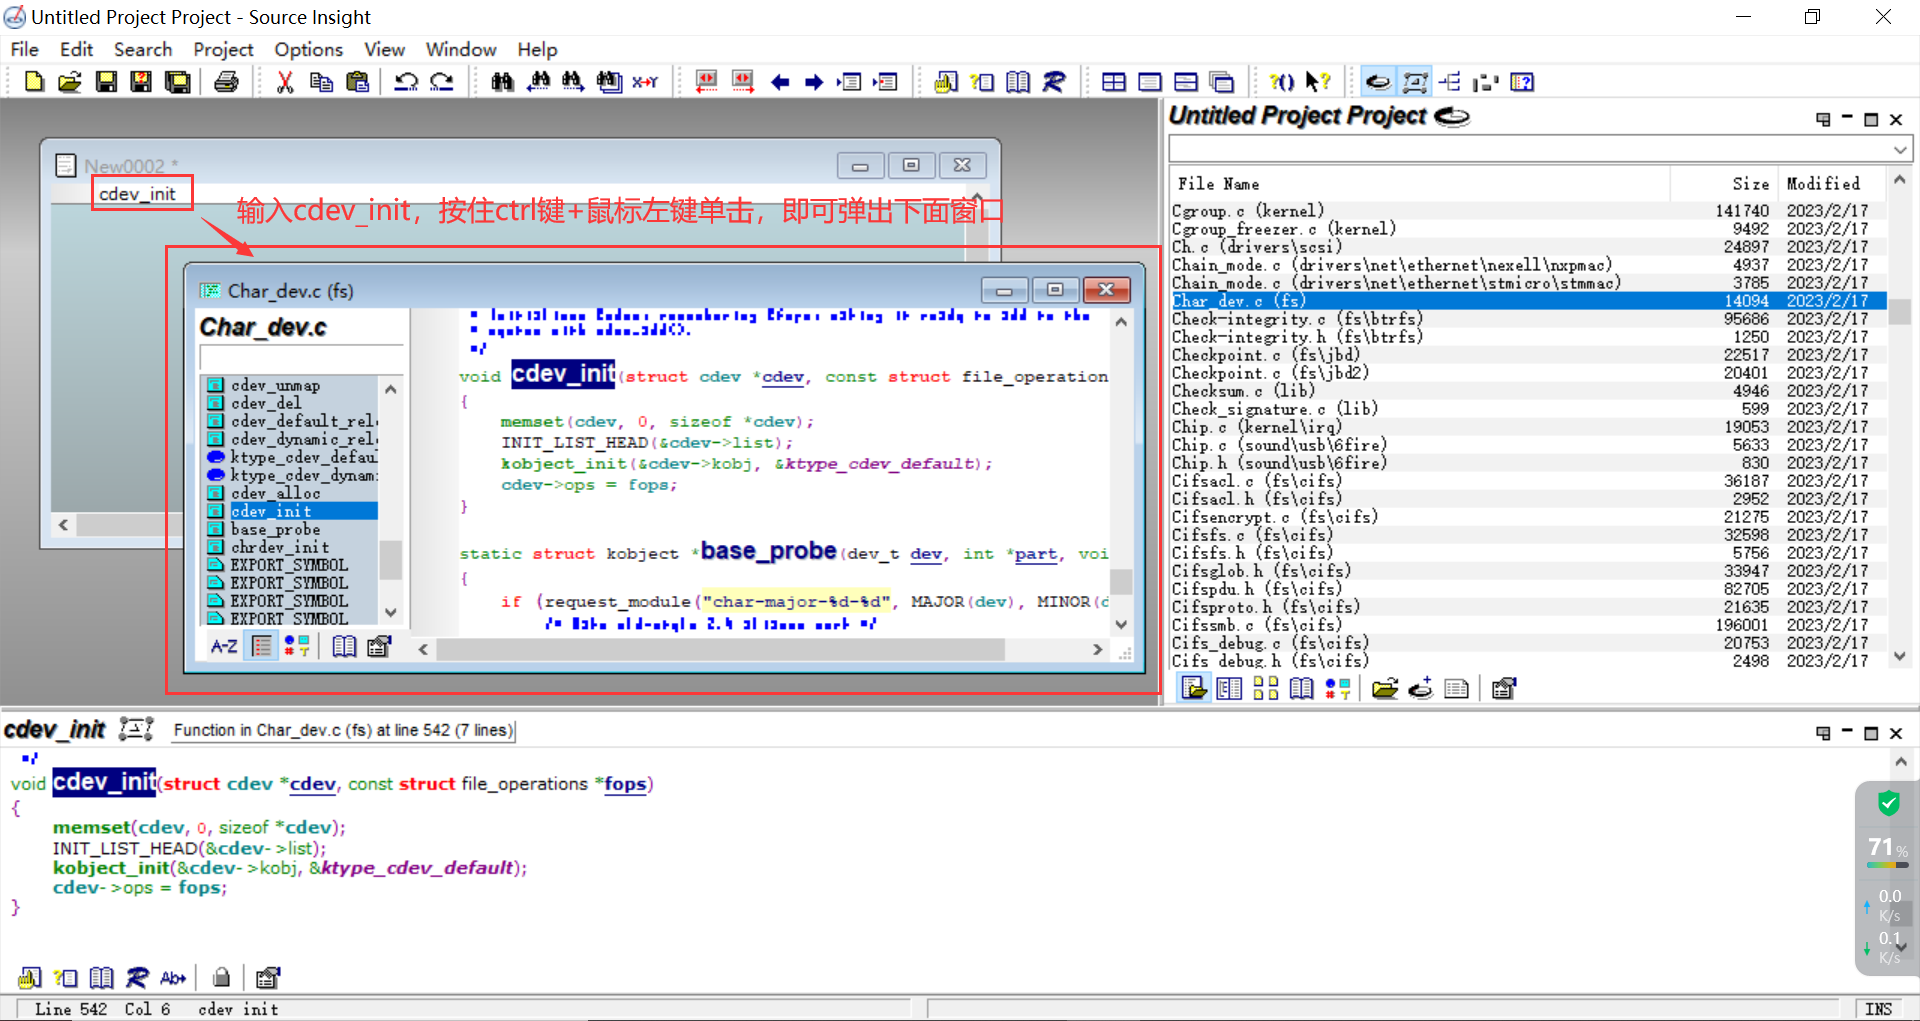Undo the last edit using the toolbar icon

[x=407, y=82]
